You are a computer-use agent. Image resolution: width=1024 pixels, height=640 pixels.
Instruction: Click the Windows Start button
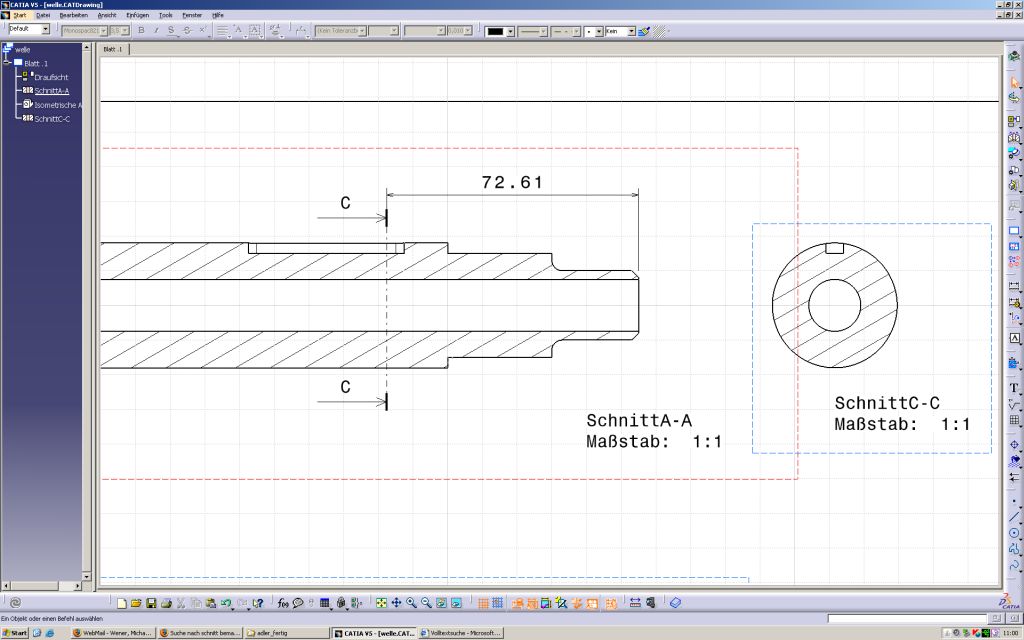(x=14, y=632)
